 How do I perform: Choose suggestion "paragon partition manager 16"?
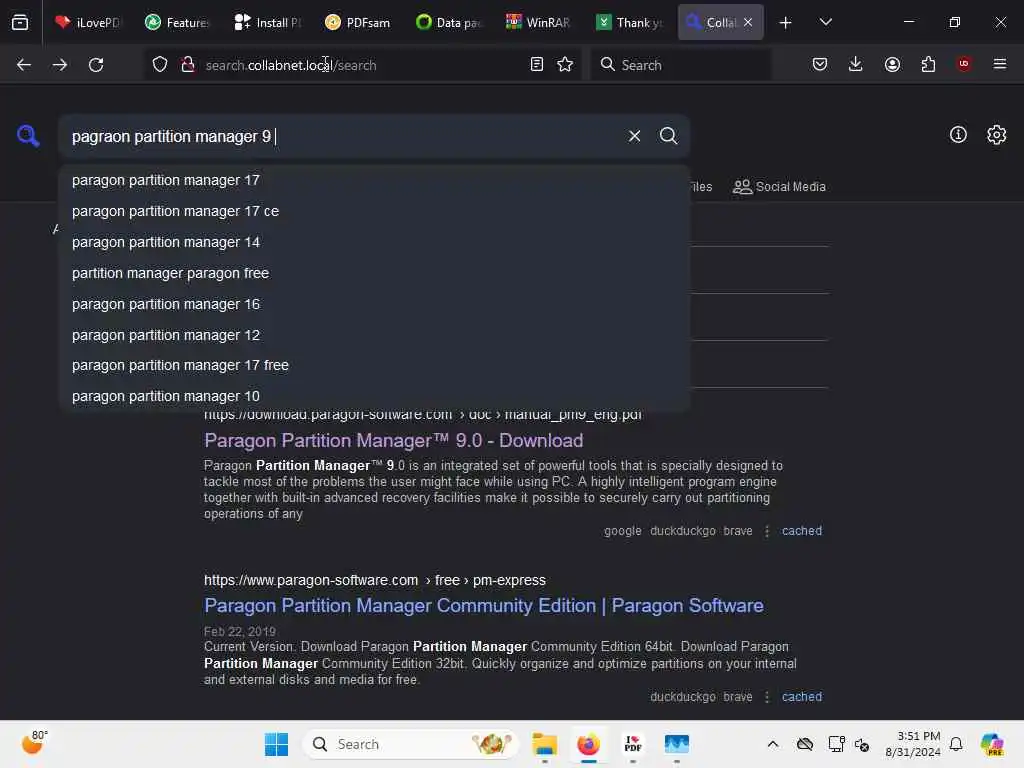click(x=374, y=304)
